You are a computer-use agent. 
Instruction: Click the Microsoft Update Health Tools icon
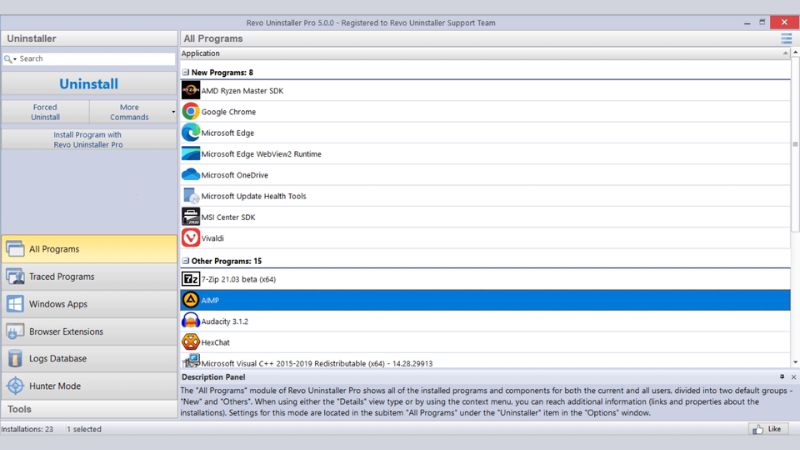click(191, 196)
